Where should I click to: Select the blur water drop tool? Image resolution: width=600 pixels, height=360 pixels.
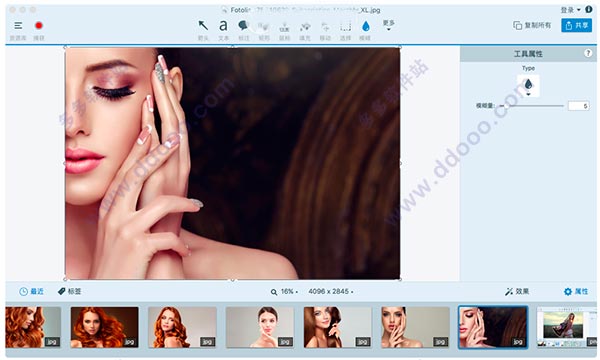pos(366,26)
